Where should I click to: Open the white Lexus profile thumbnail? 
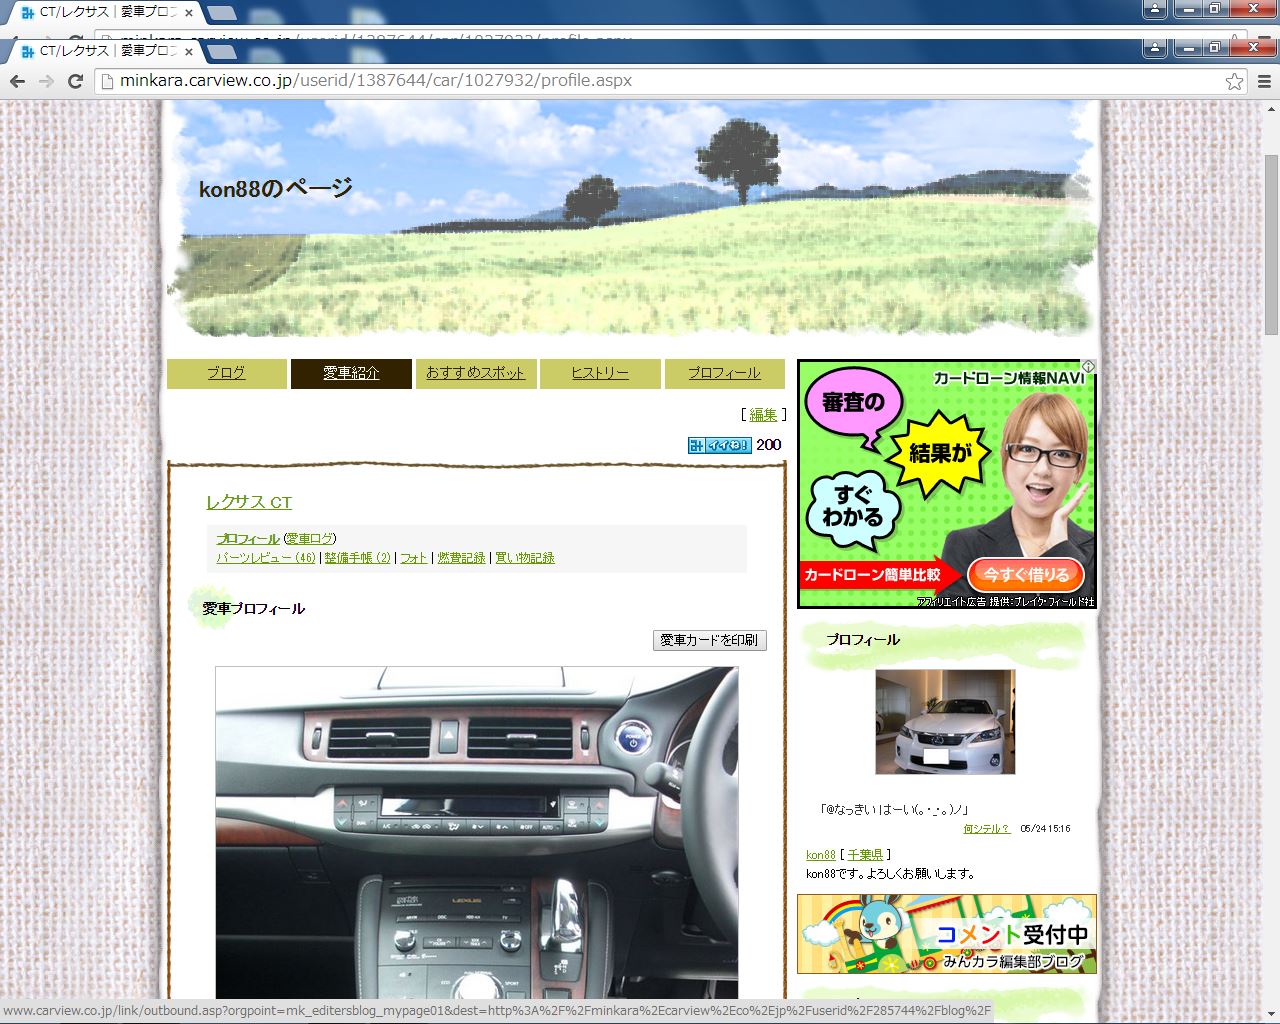tap(945, 722)
